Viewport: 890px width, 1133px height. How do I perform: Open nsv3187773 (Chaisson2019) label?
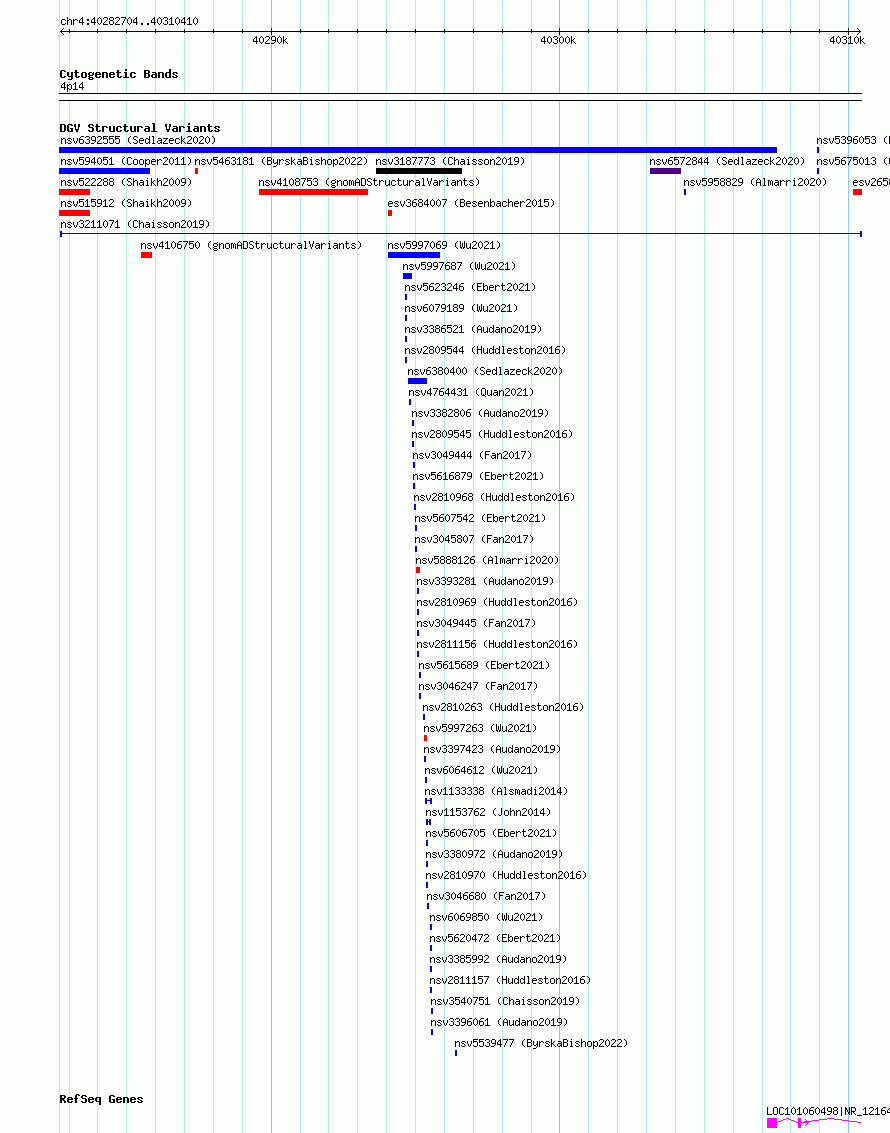450,161
